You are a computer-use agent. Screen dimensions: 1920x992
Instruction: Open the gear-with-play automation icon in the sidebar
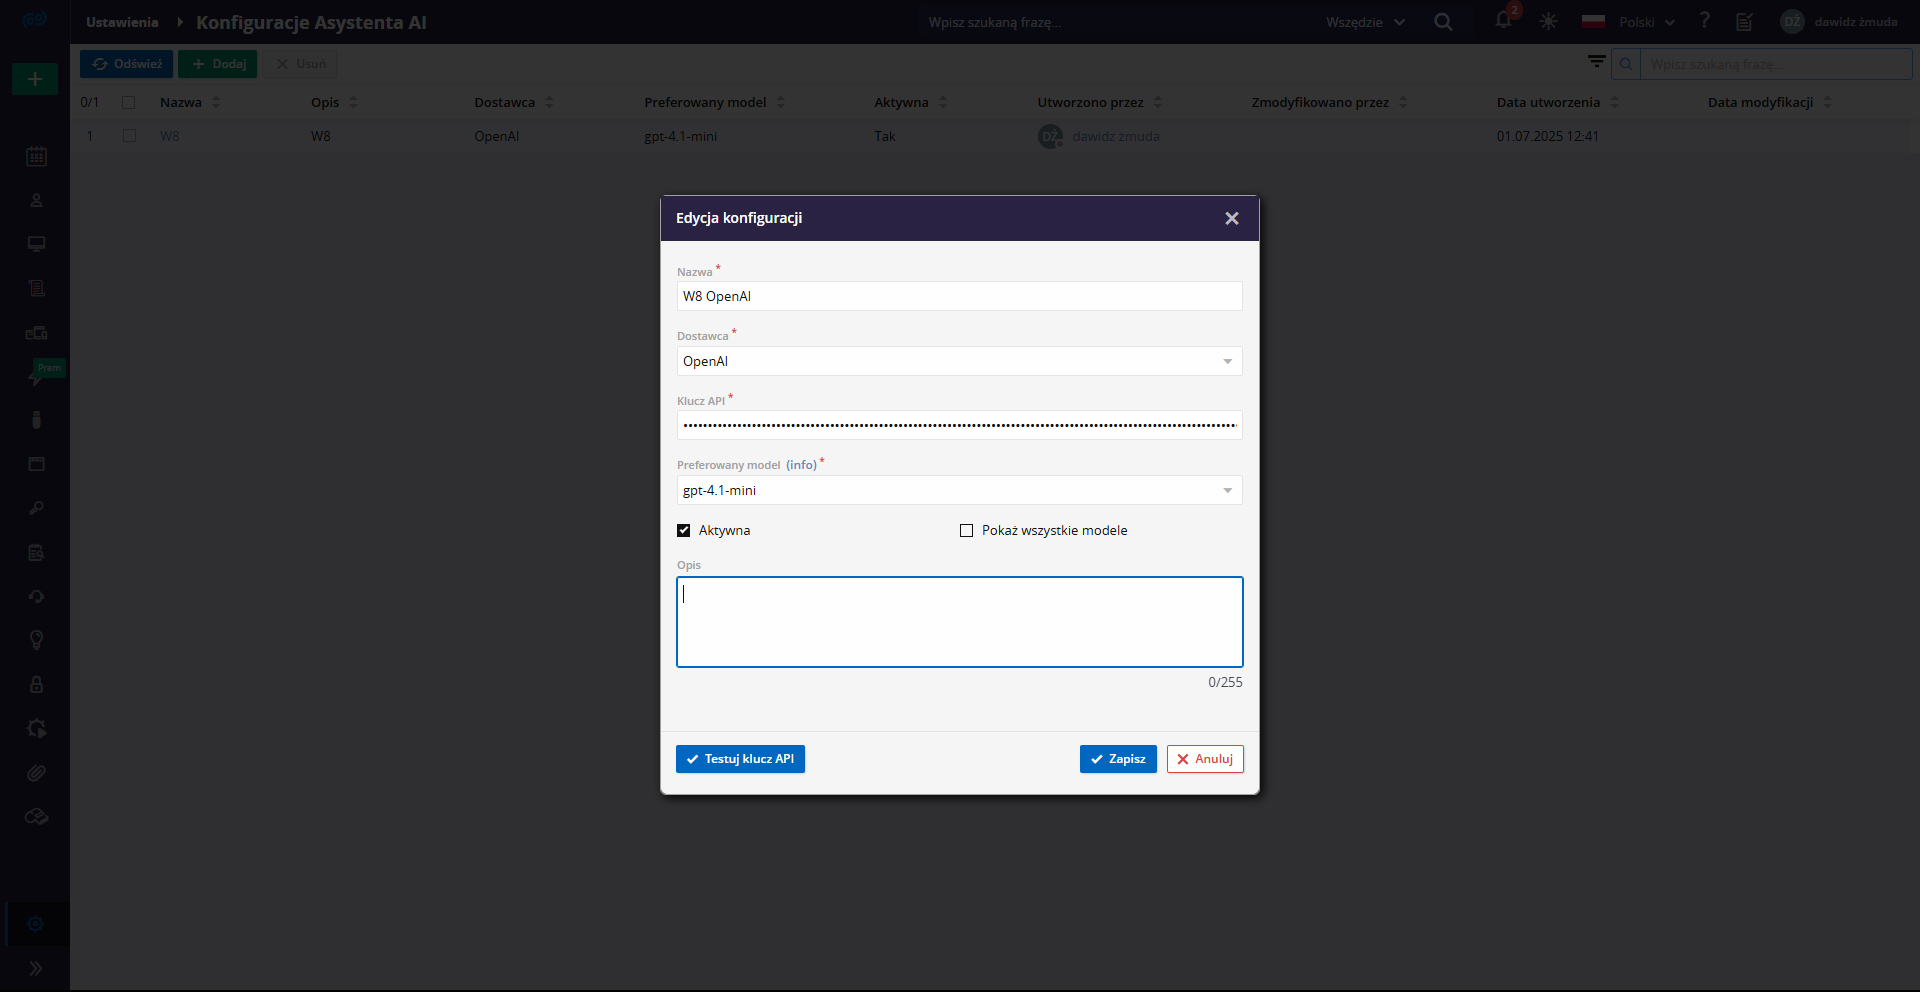tap(36, 728)
